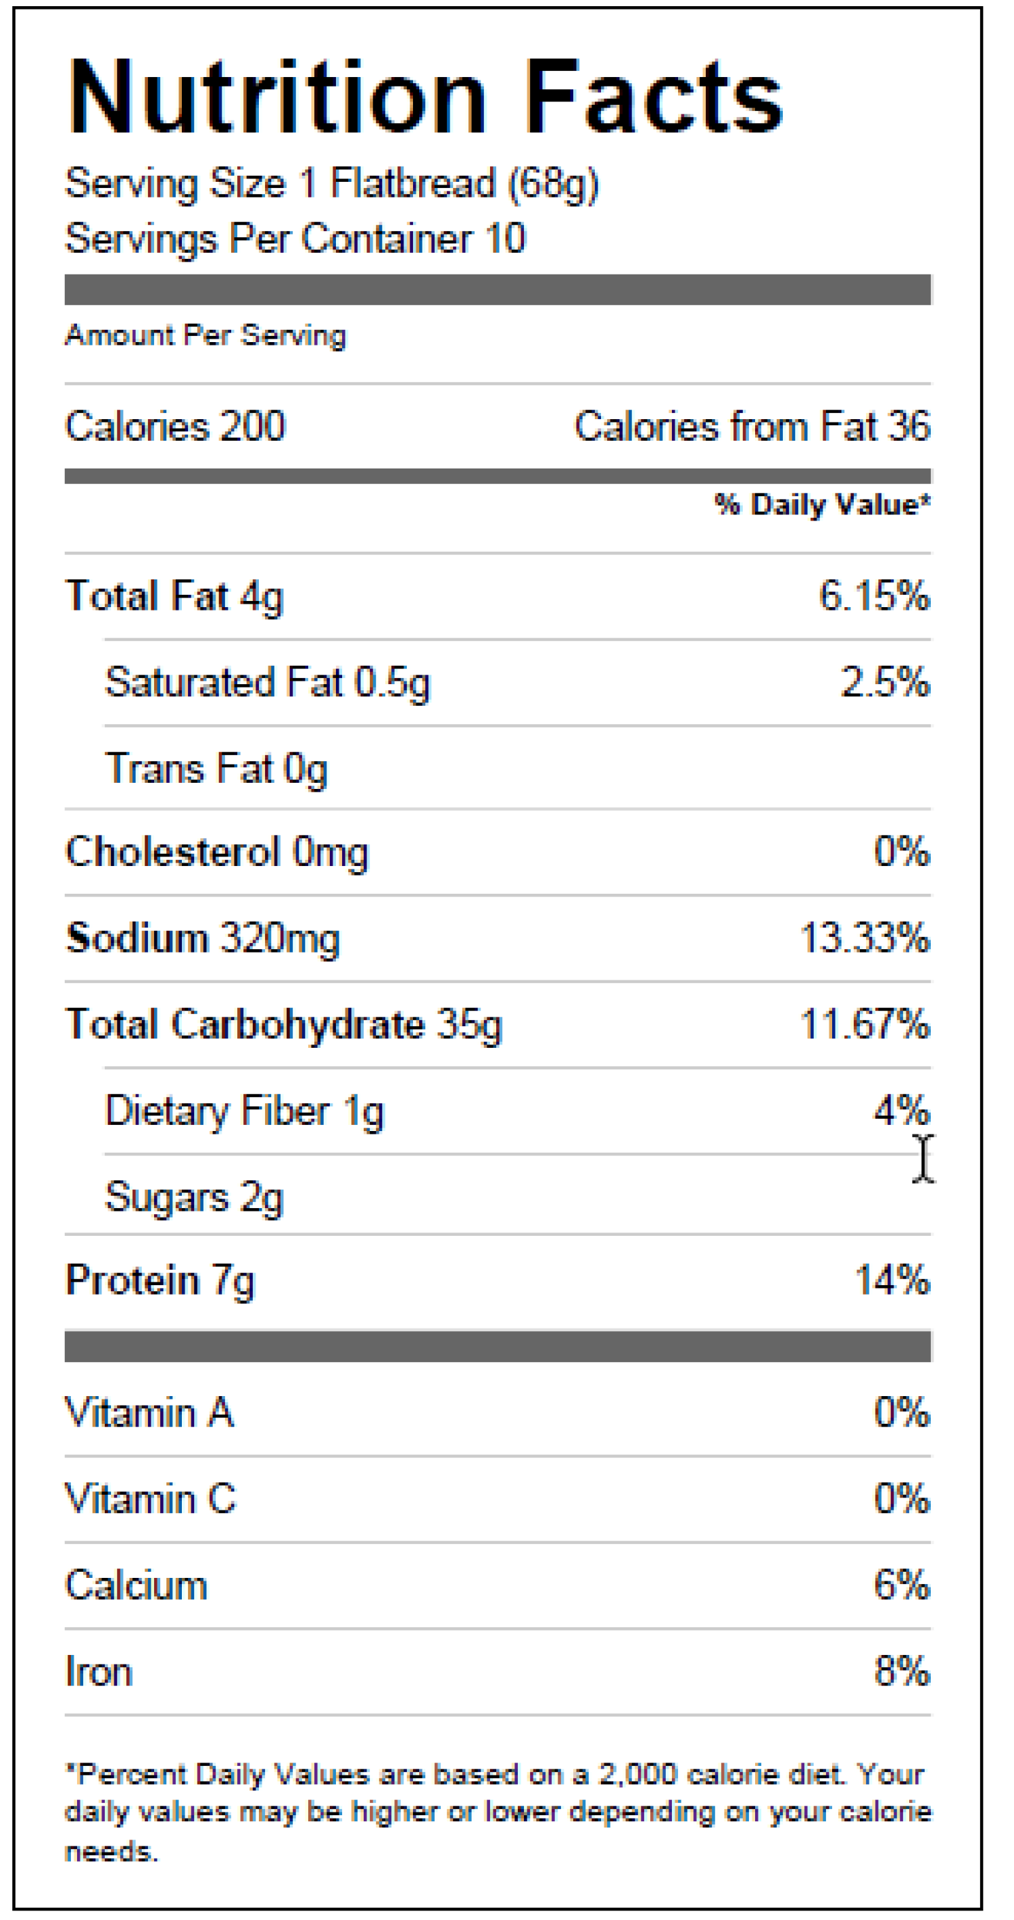Click the Iron 8% value
This screenshot has width=1014, height=1920.
pyautogui.click(x=902, y=1672)
